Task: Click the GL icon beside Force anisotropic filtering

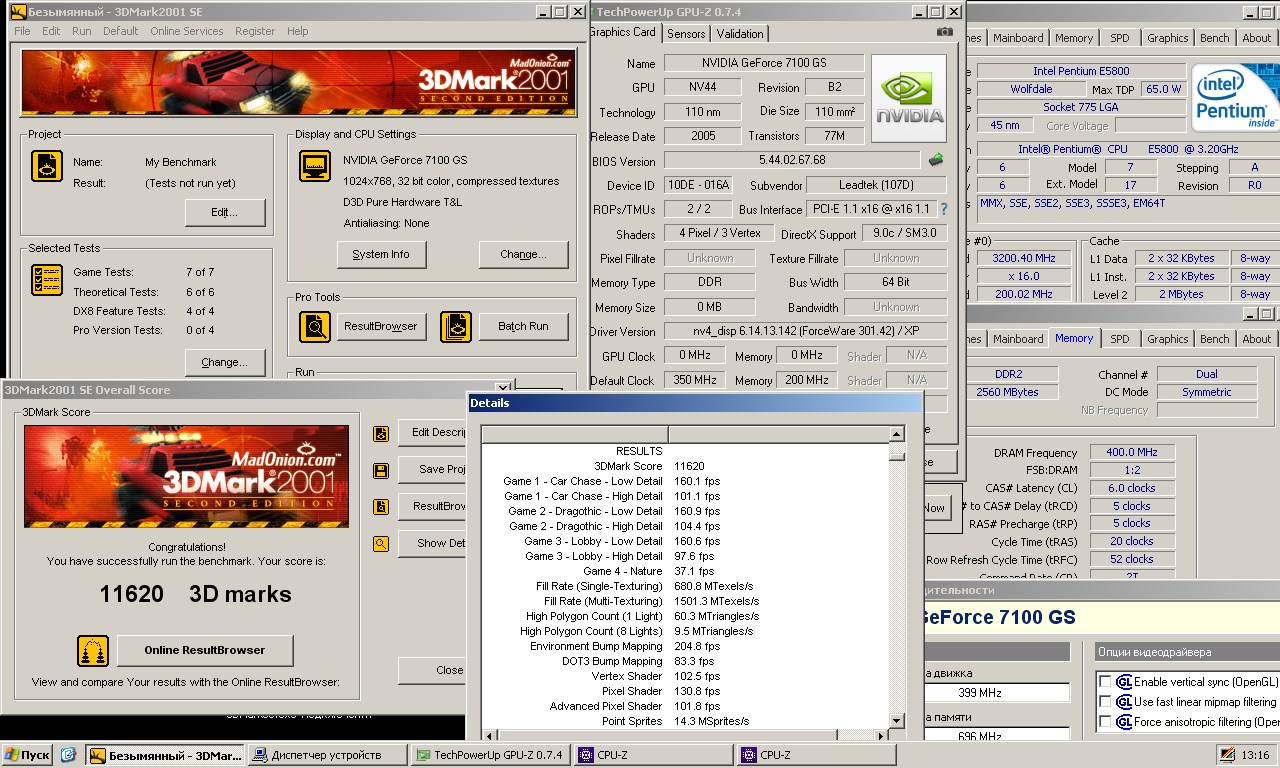Action: click(x=1124, y=722)
